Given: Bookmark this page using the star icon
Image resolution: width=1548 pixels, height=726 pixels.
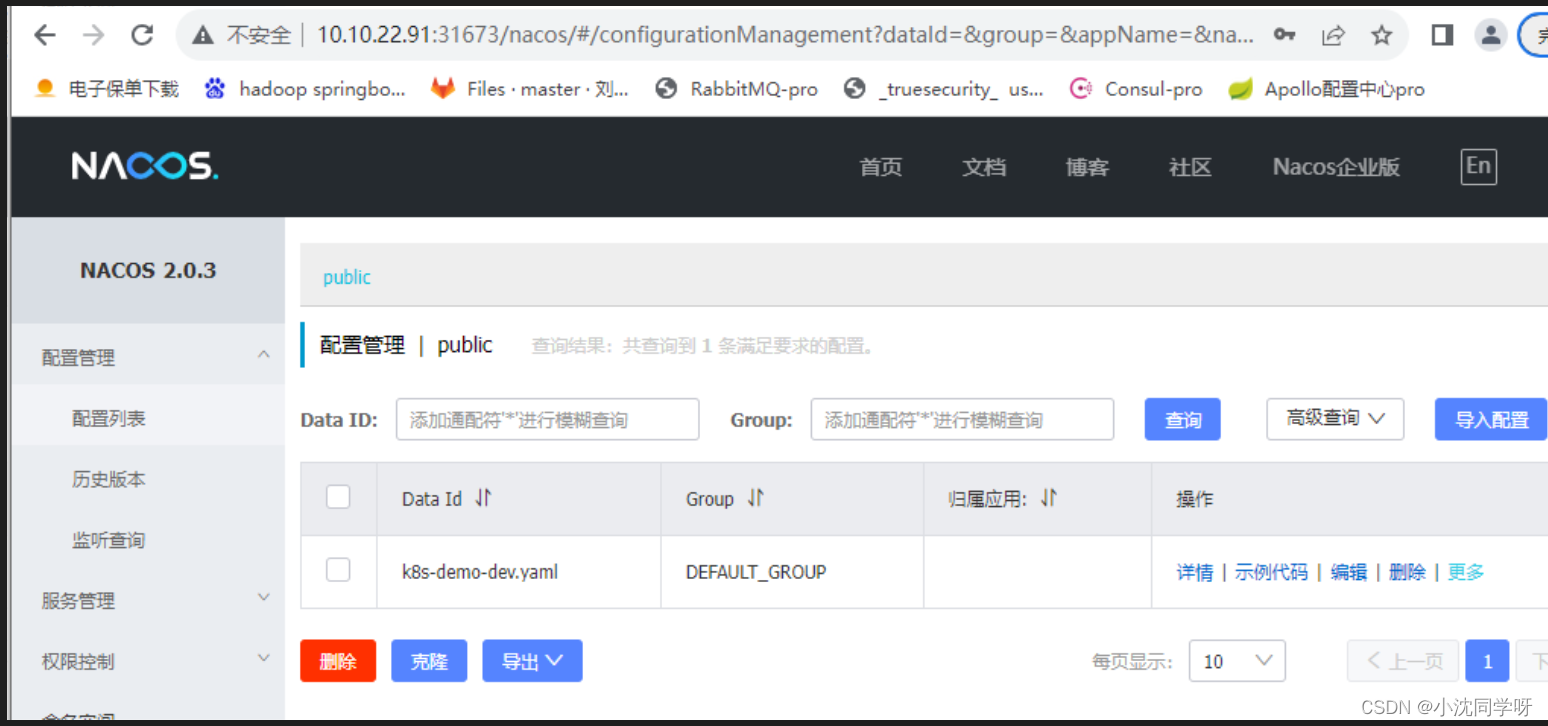Looking at the screenshot, I should coord(1381,34).
